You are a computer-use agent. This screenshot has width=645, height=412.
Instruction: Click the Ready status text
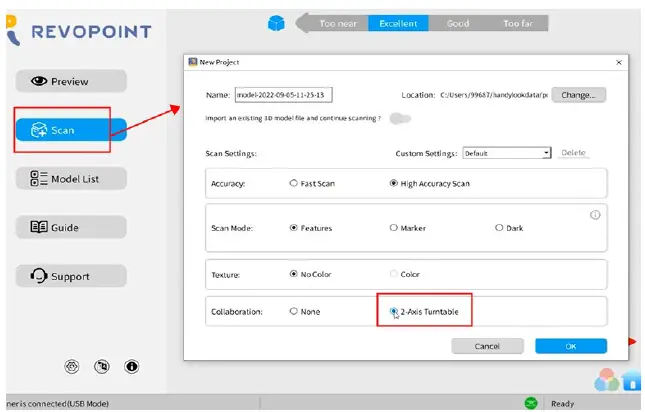562,404
